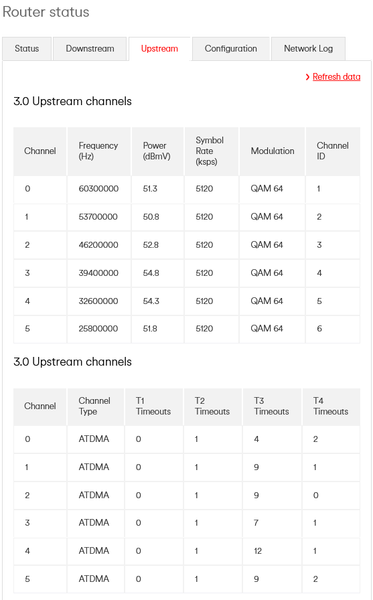Open the Status tab

[x=27, y=49]
